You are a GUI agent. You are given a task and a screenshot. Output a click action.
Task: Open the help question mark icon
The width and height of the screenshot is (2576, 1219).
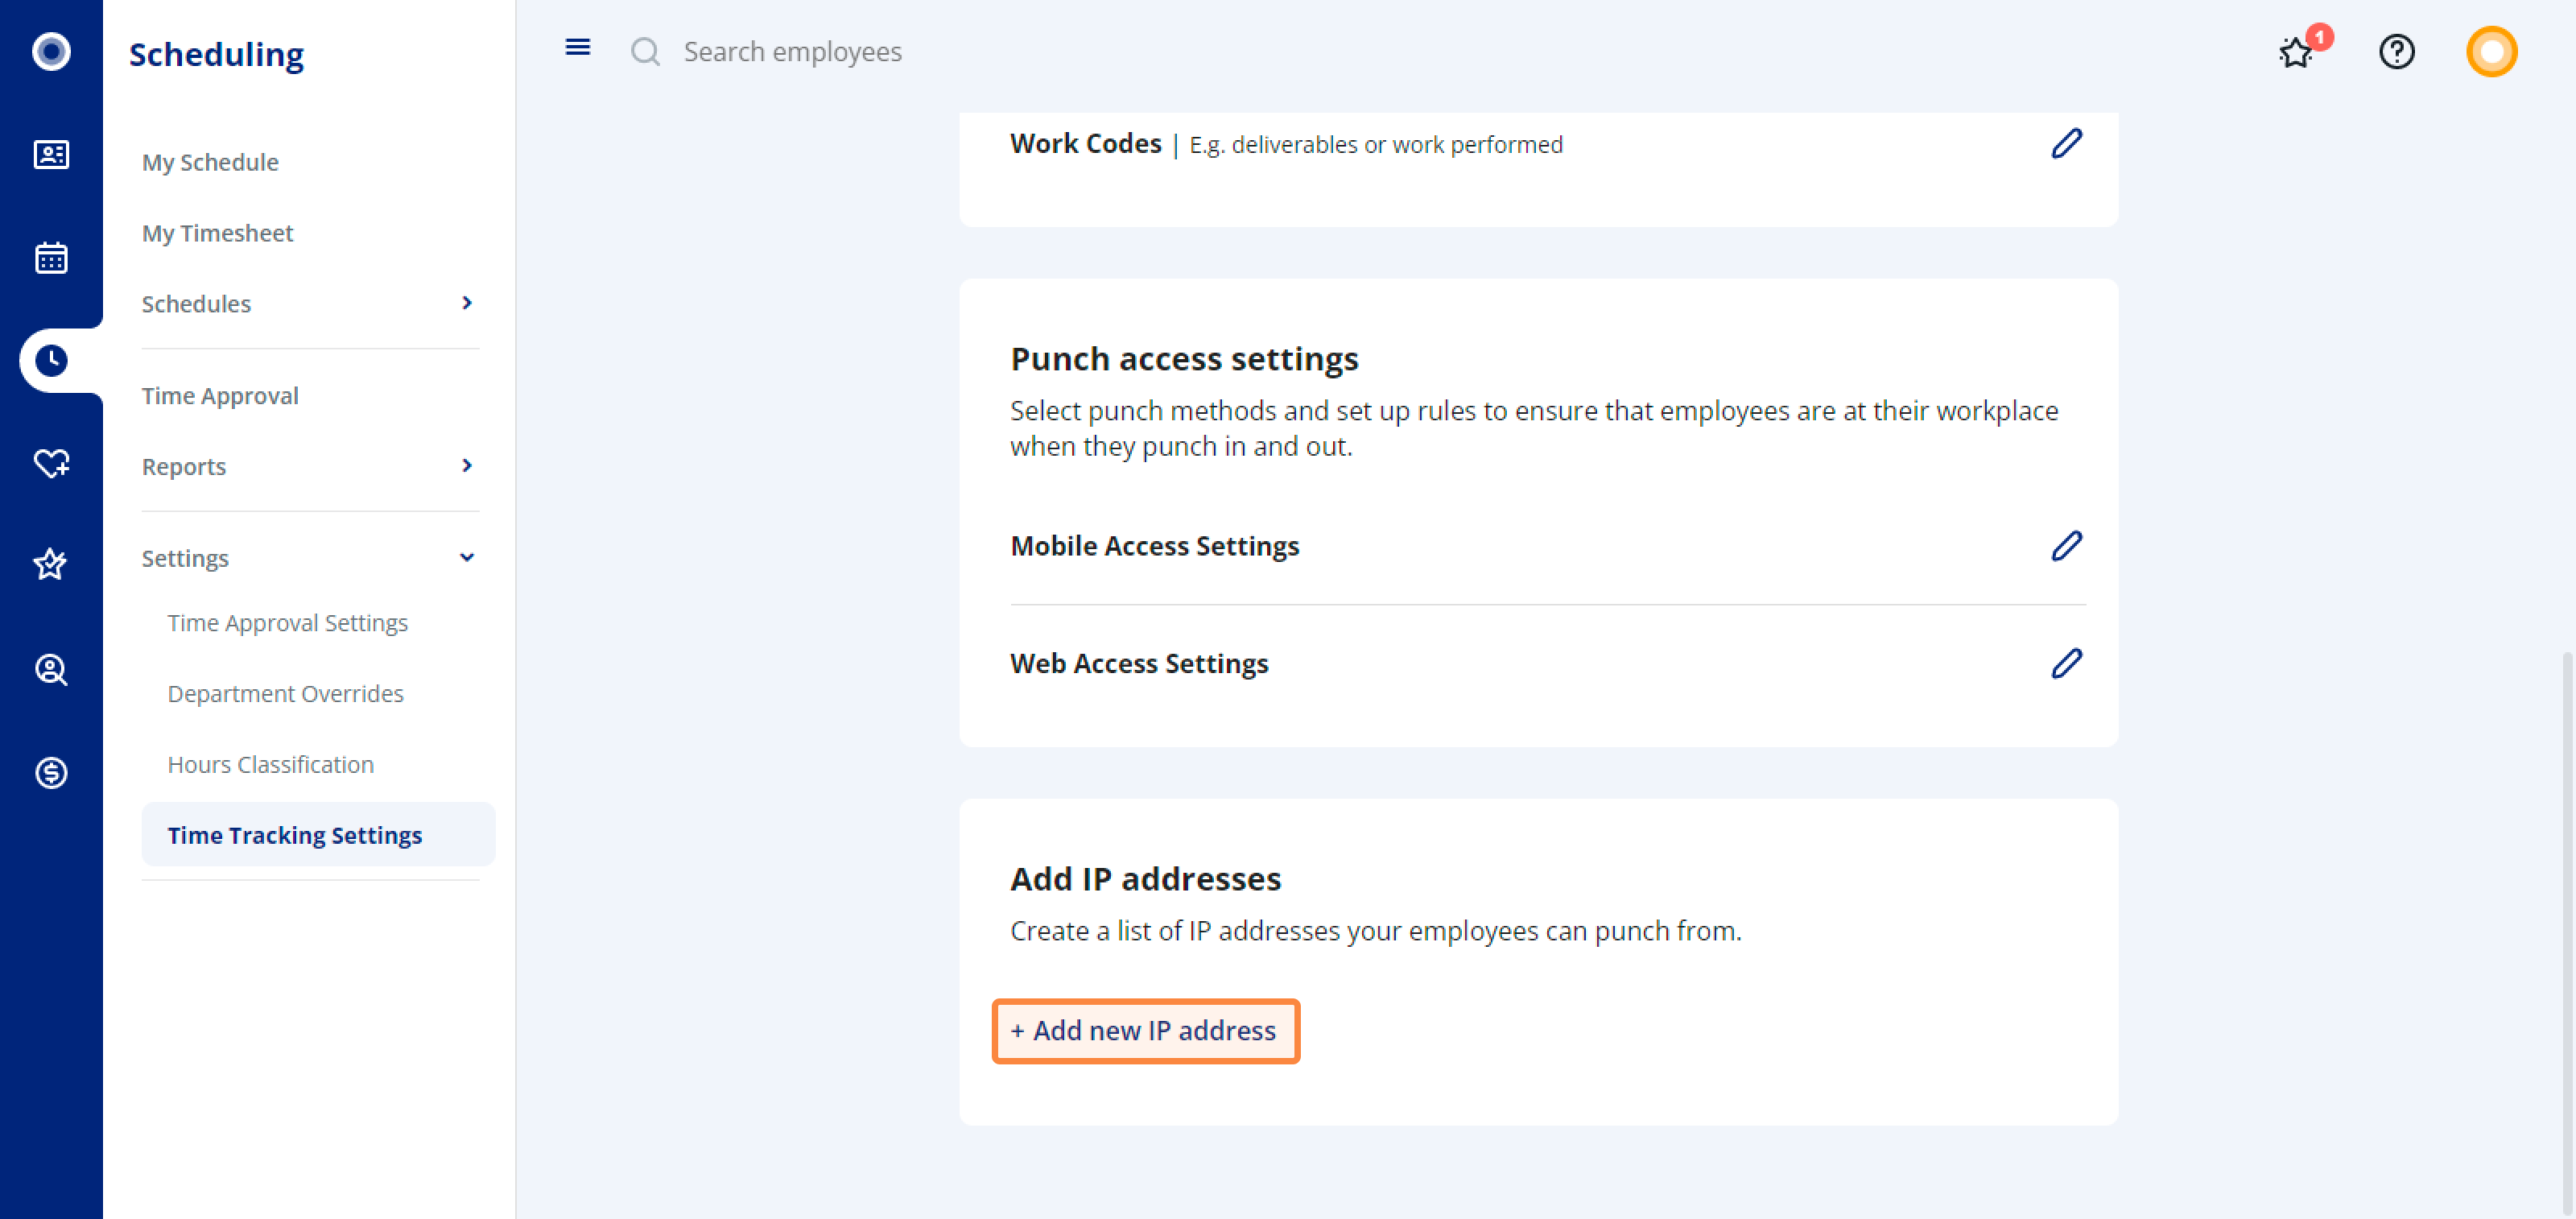coord(2396,51)
